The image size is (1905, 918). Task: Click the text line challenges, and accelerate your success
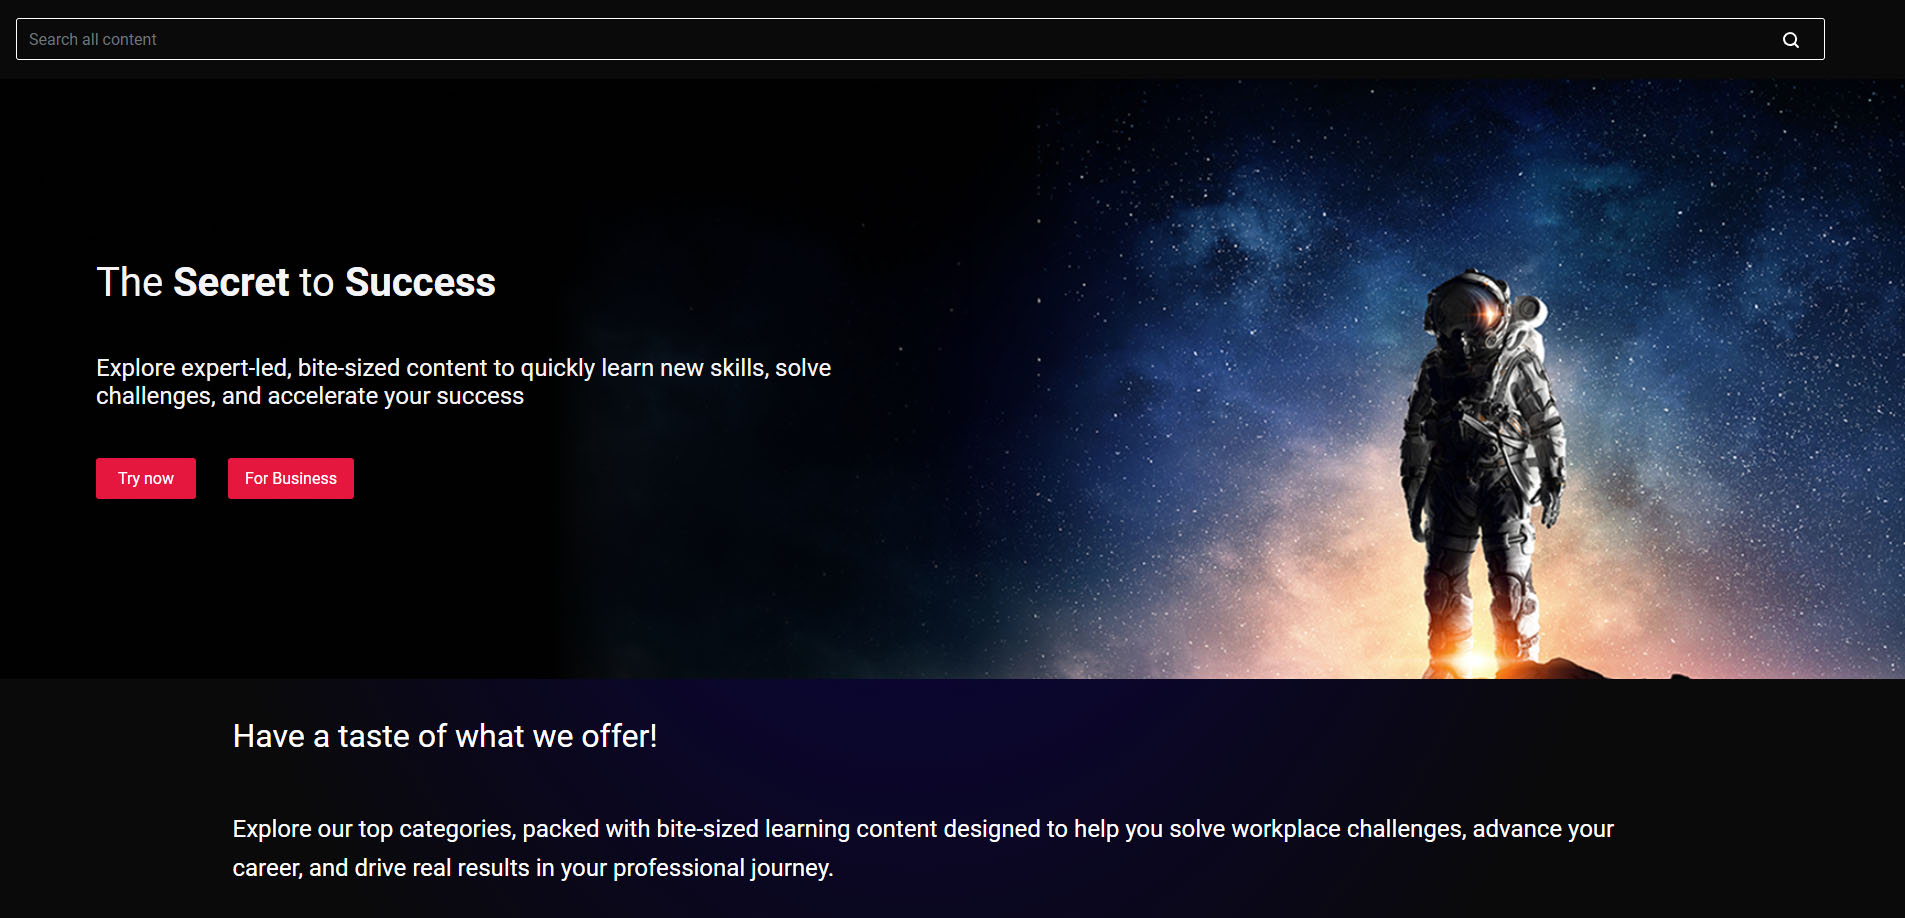click(310, 397)
